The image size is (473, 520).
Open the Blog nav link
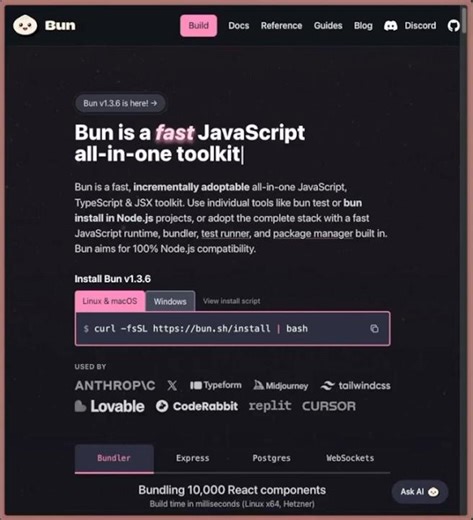click(363, 26)
